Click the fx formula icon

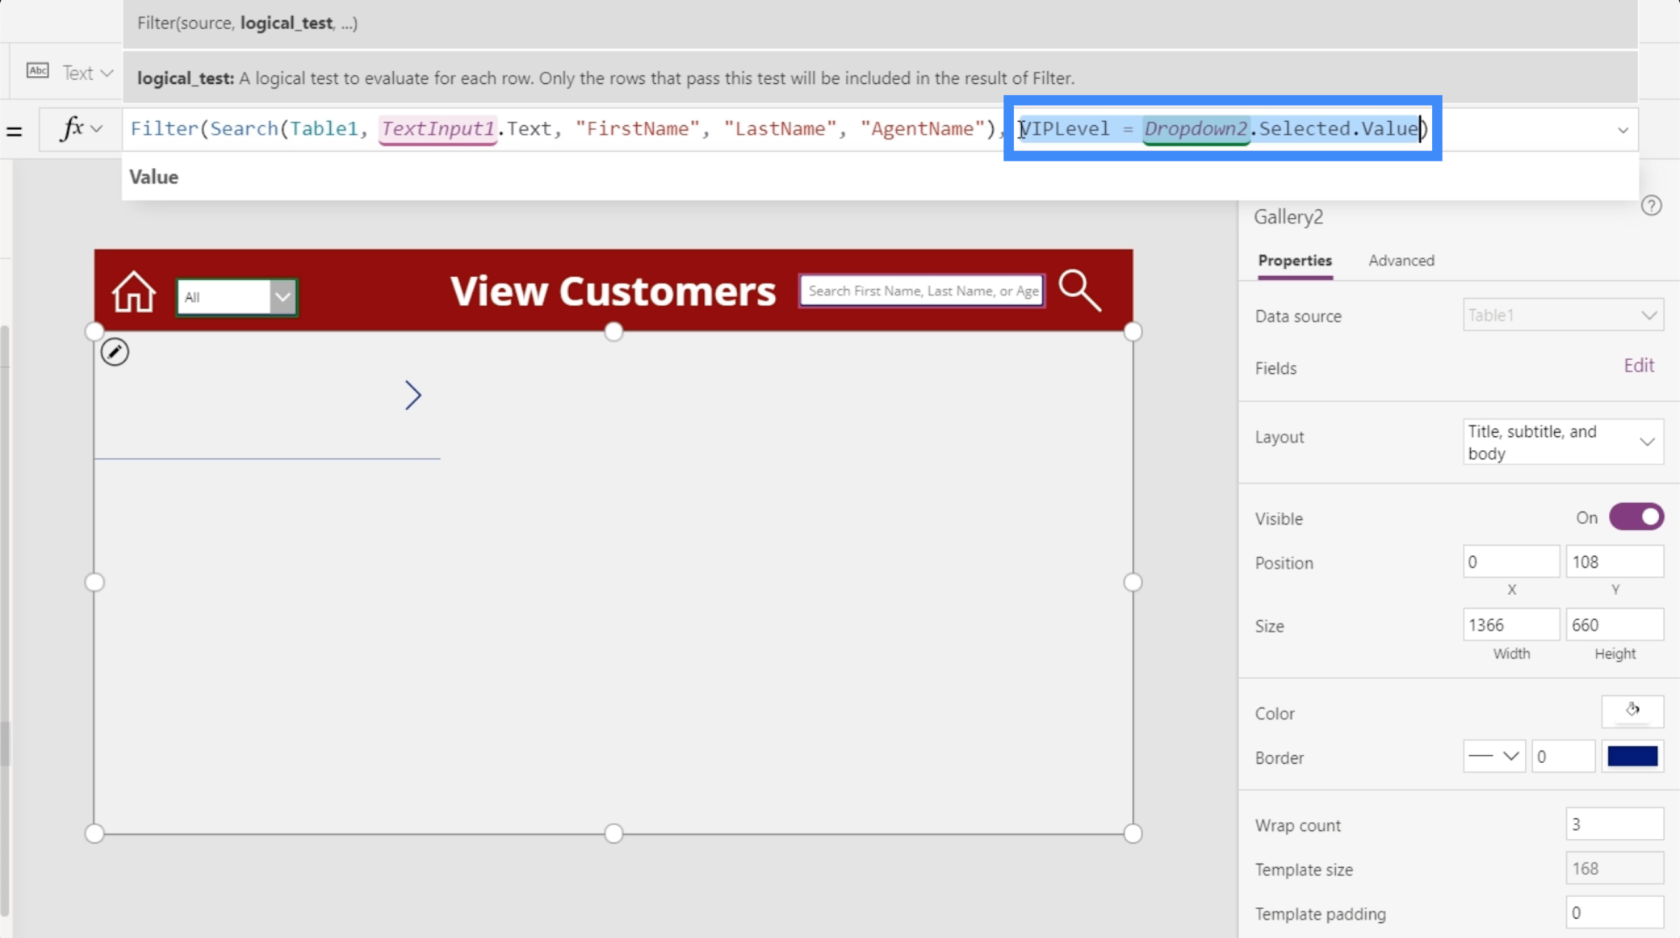point(72,129)
